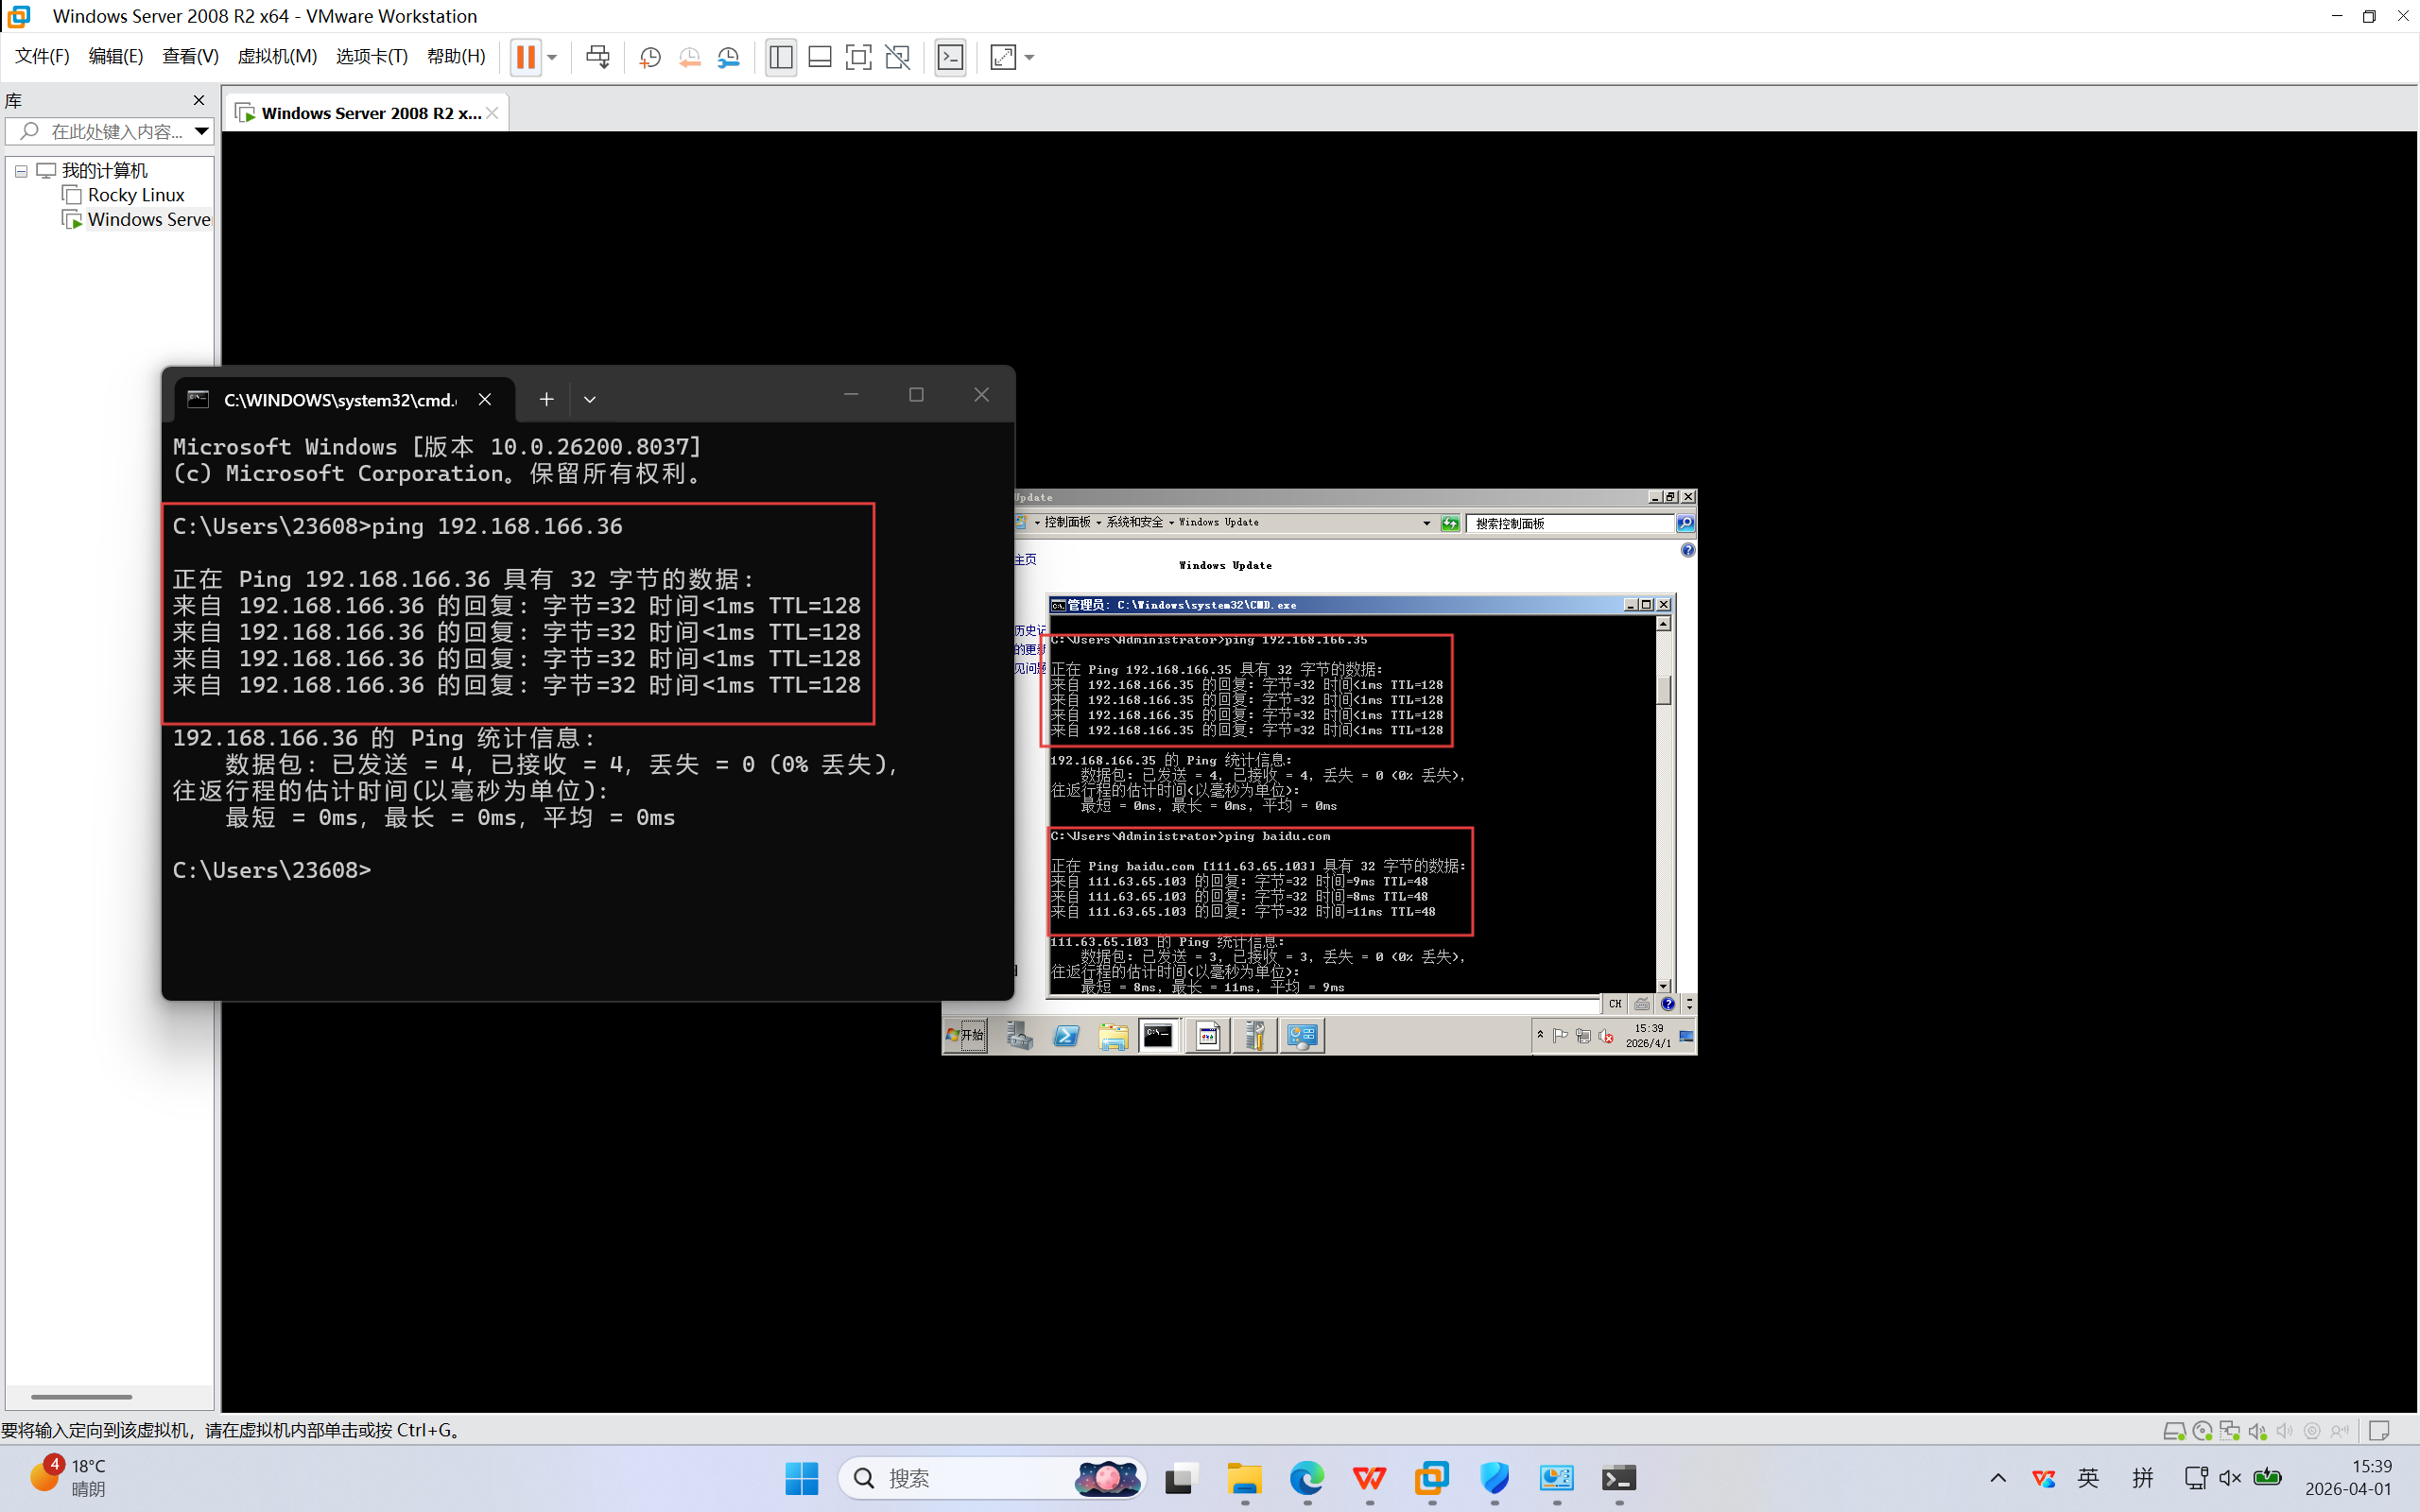Add new tab in cmd terminal
The width and height of the screenshot is (2420, 1512).
[x=546, y=399]
